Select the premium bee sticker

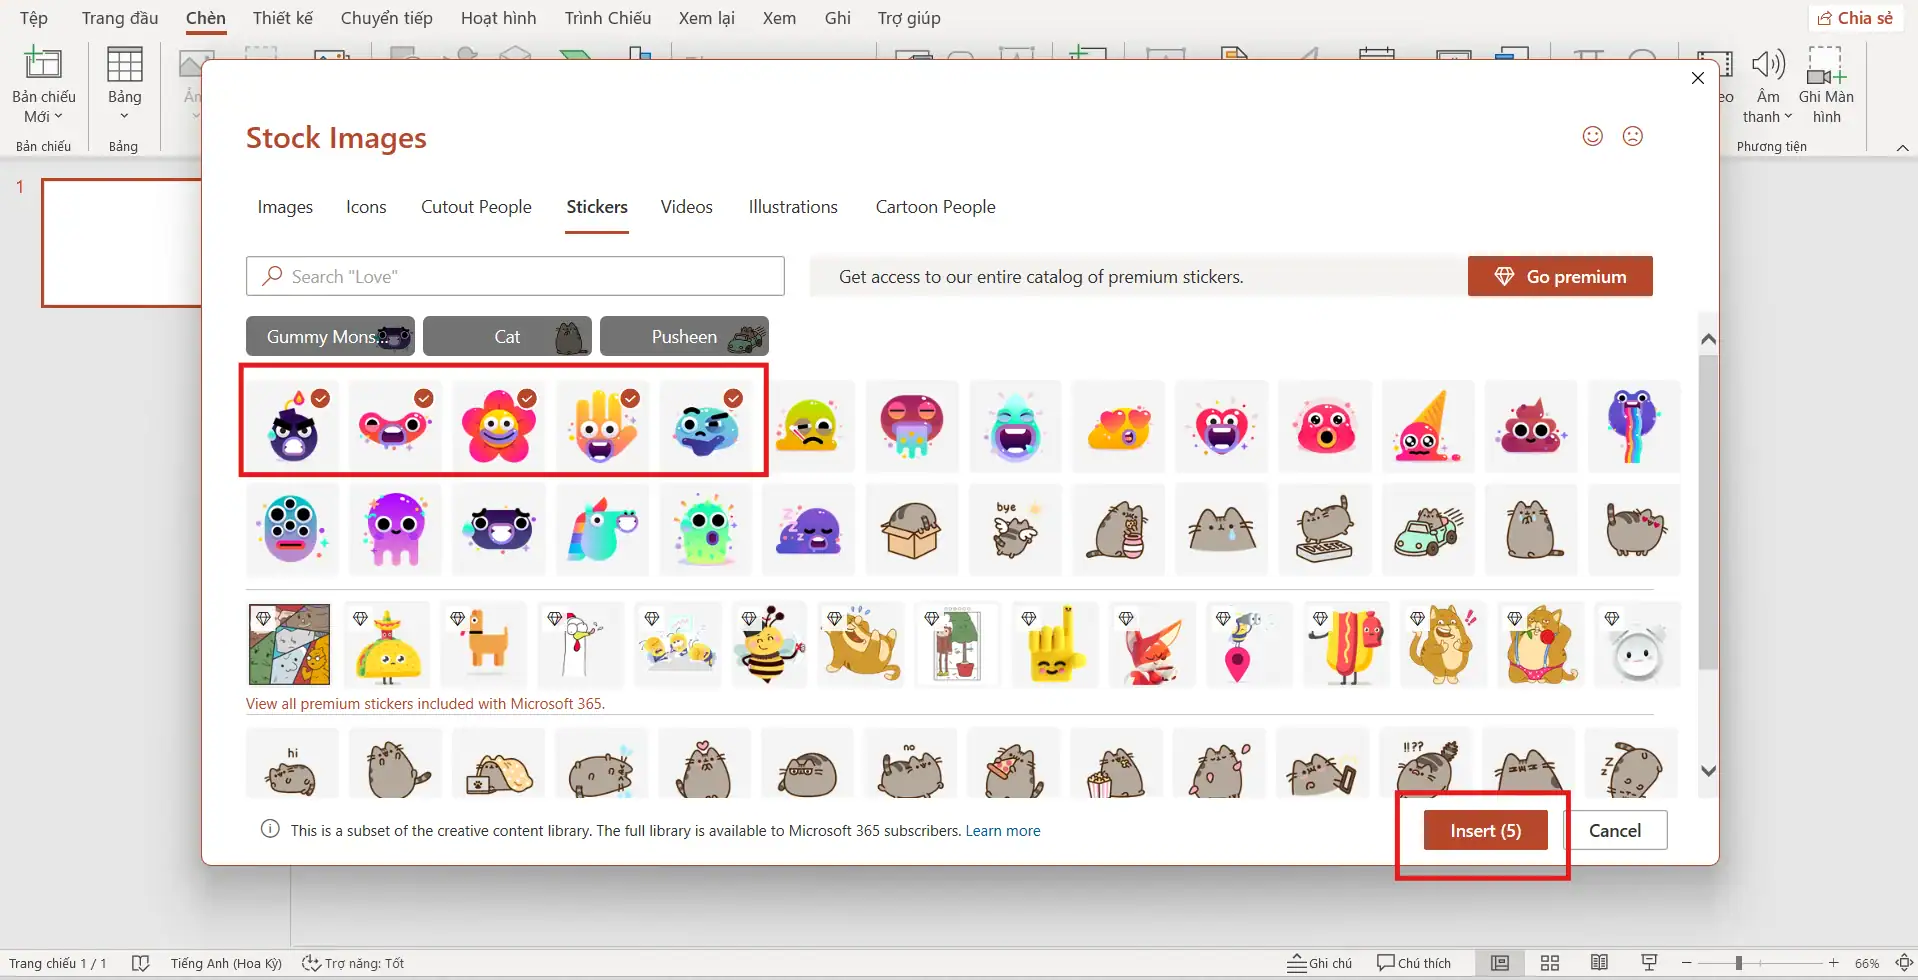click(x=768, y=645)
